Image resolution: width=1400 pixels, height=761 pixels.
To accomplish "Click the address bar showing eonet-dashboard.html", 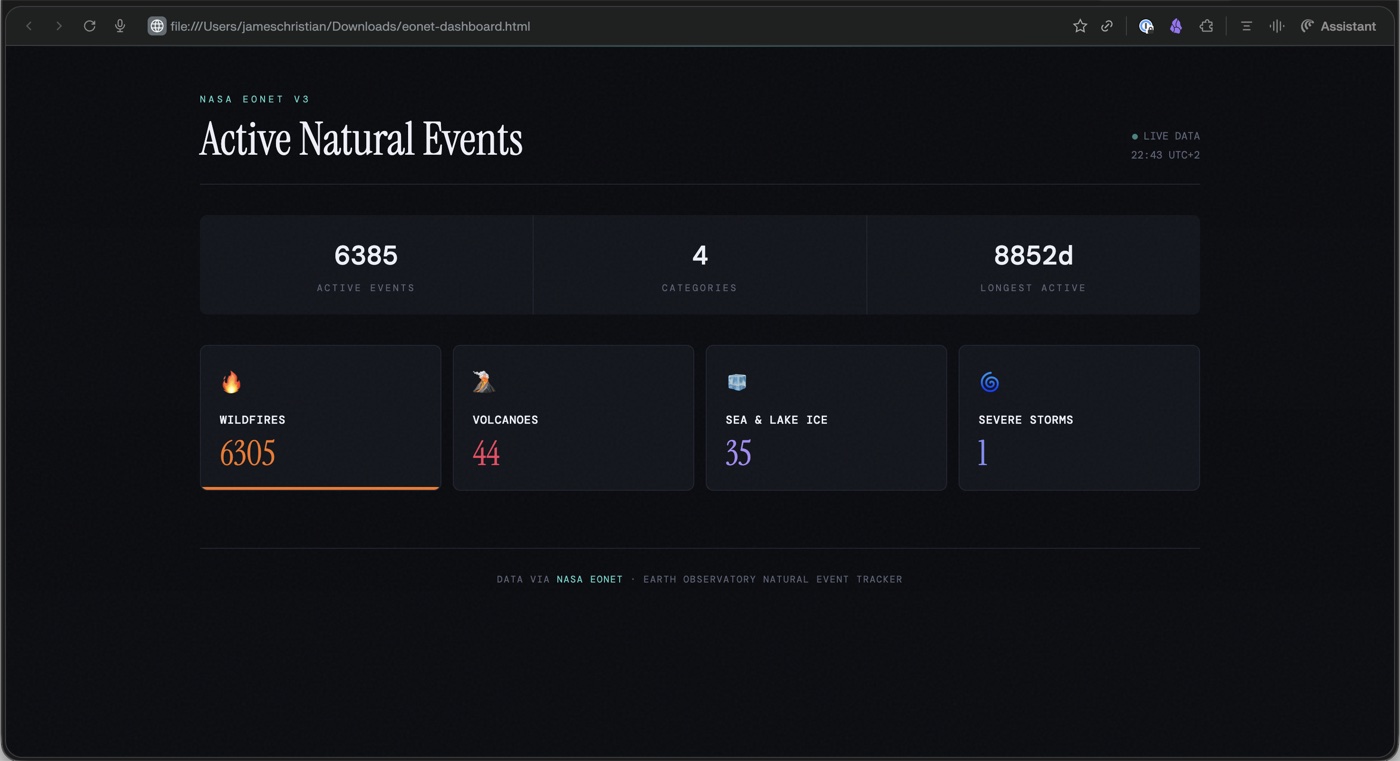I will (x=350, y=26).
